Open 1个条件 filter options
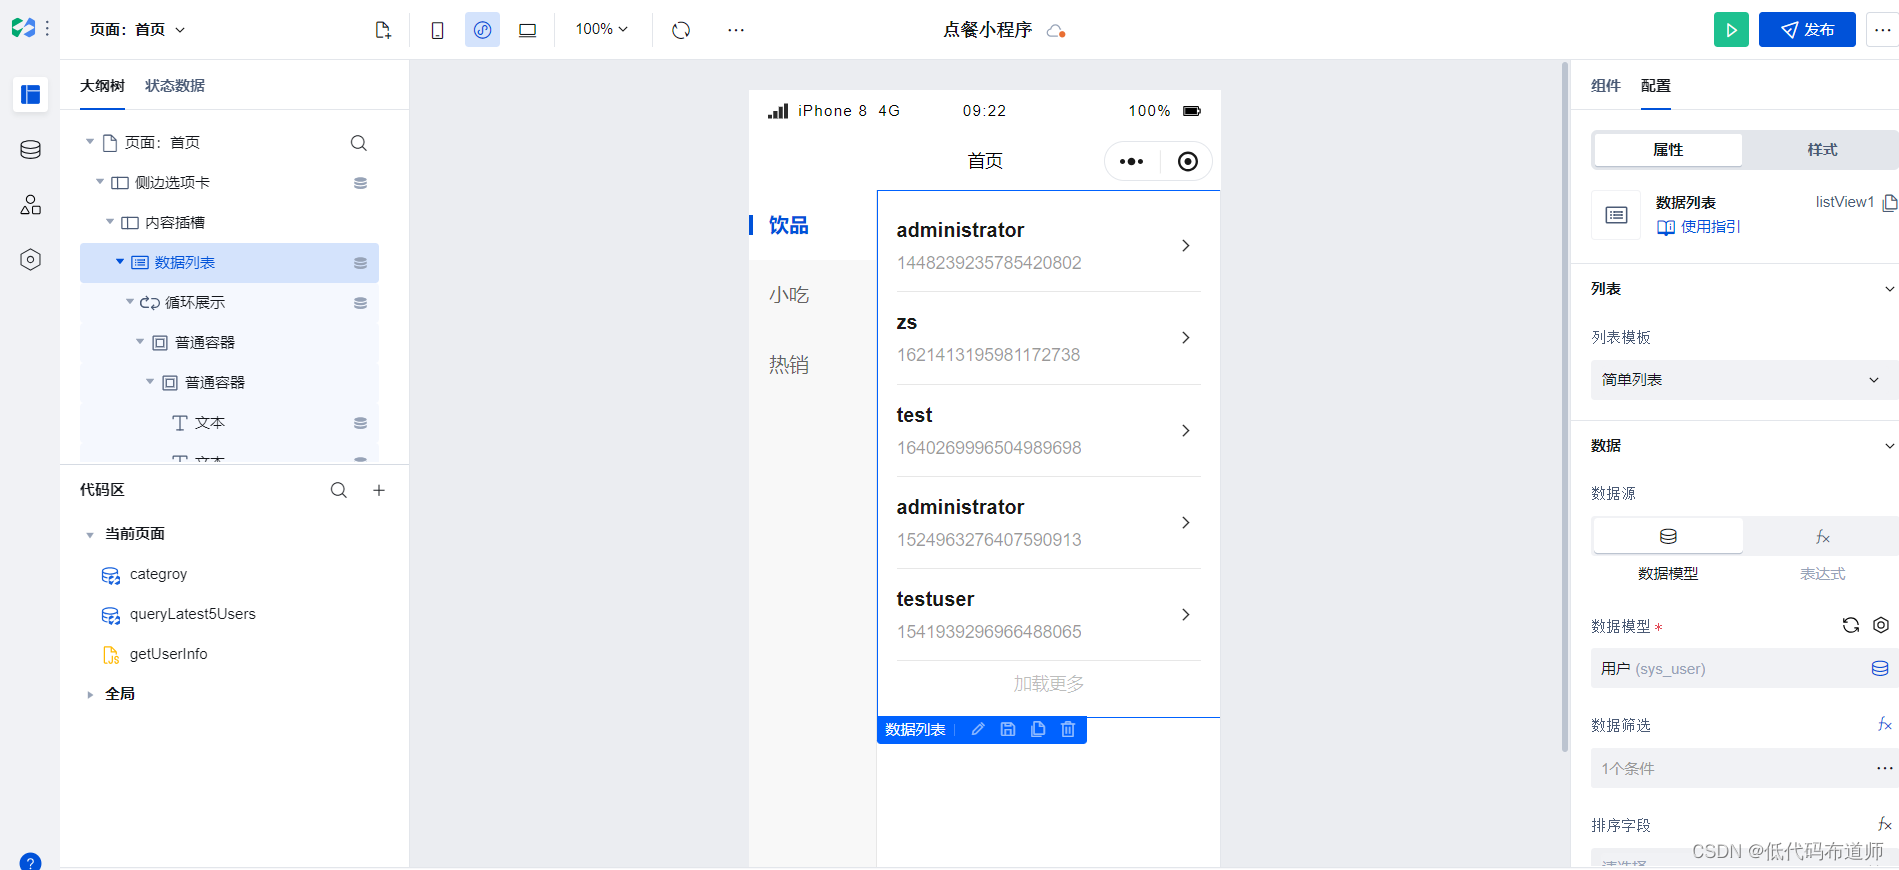Screen dimensions: 1899x870 (1744, 768)
